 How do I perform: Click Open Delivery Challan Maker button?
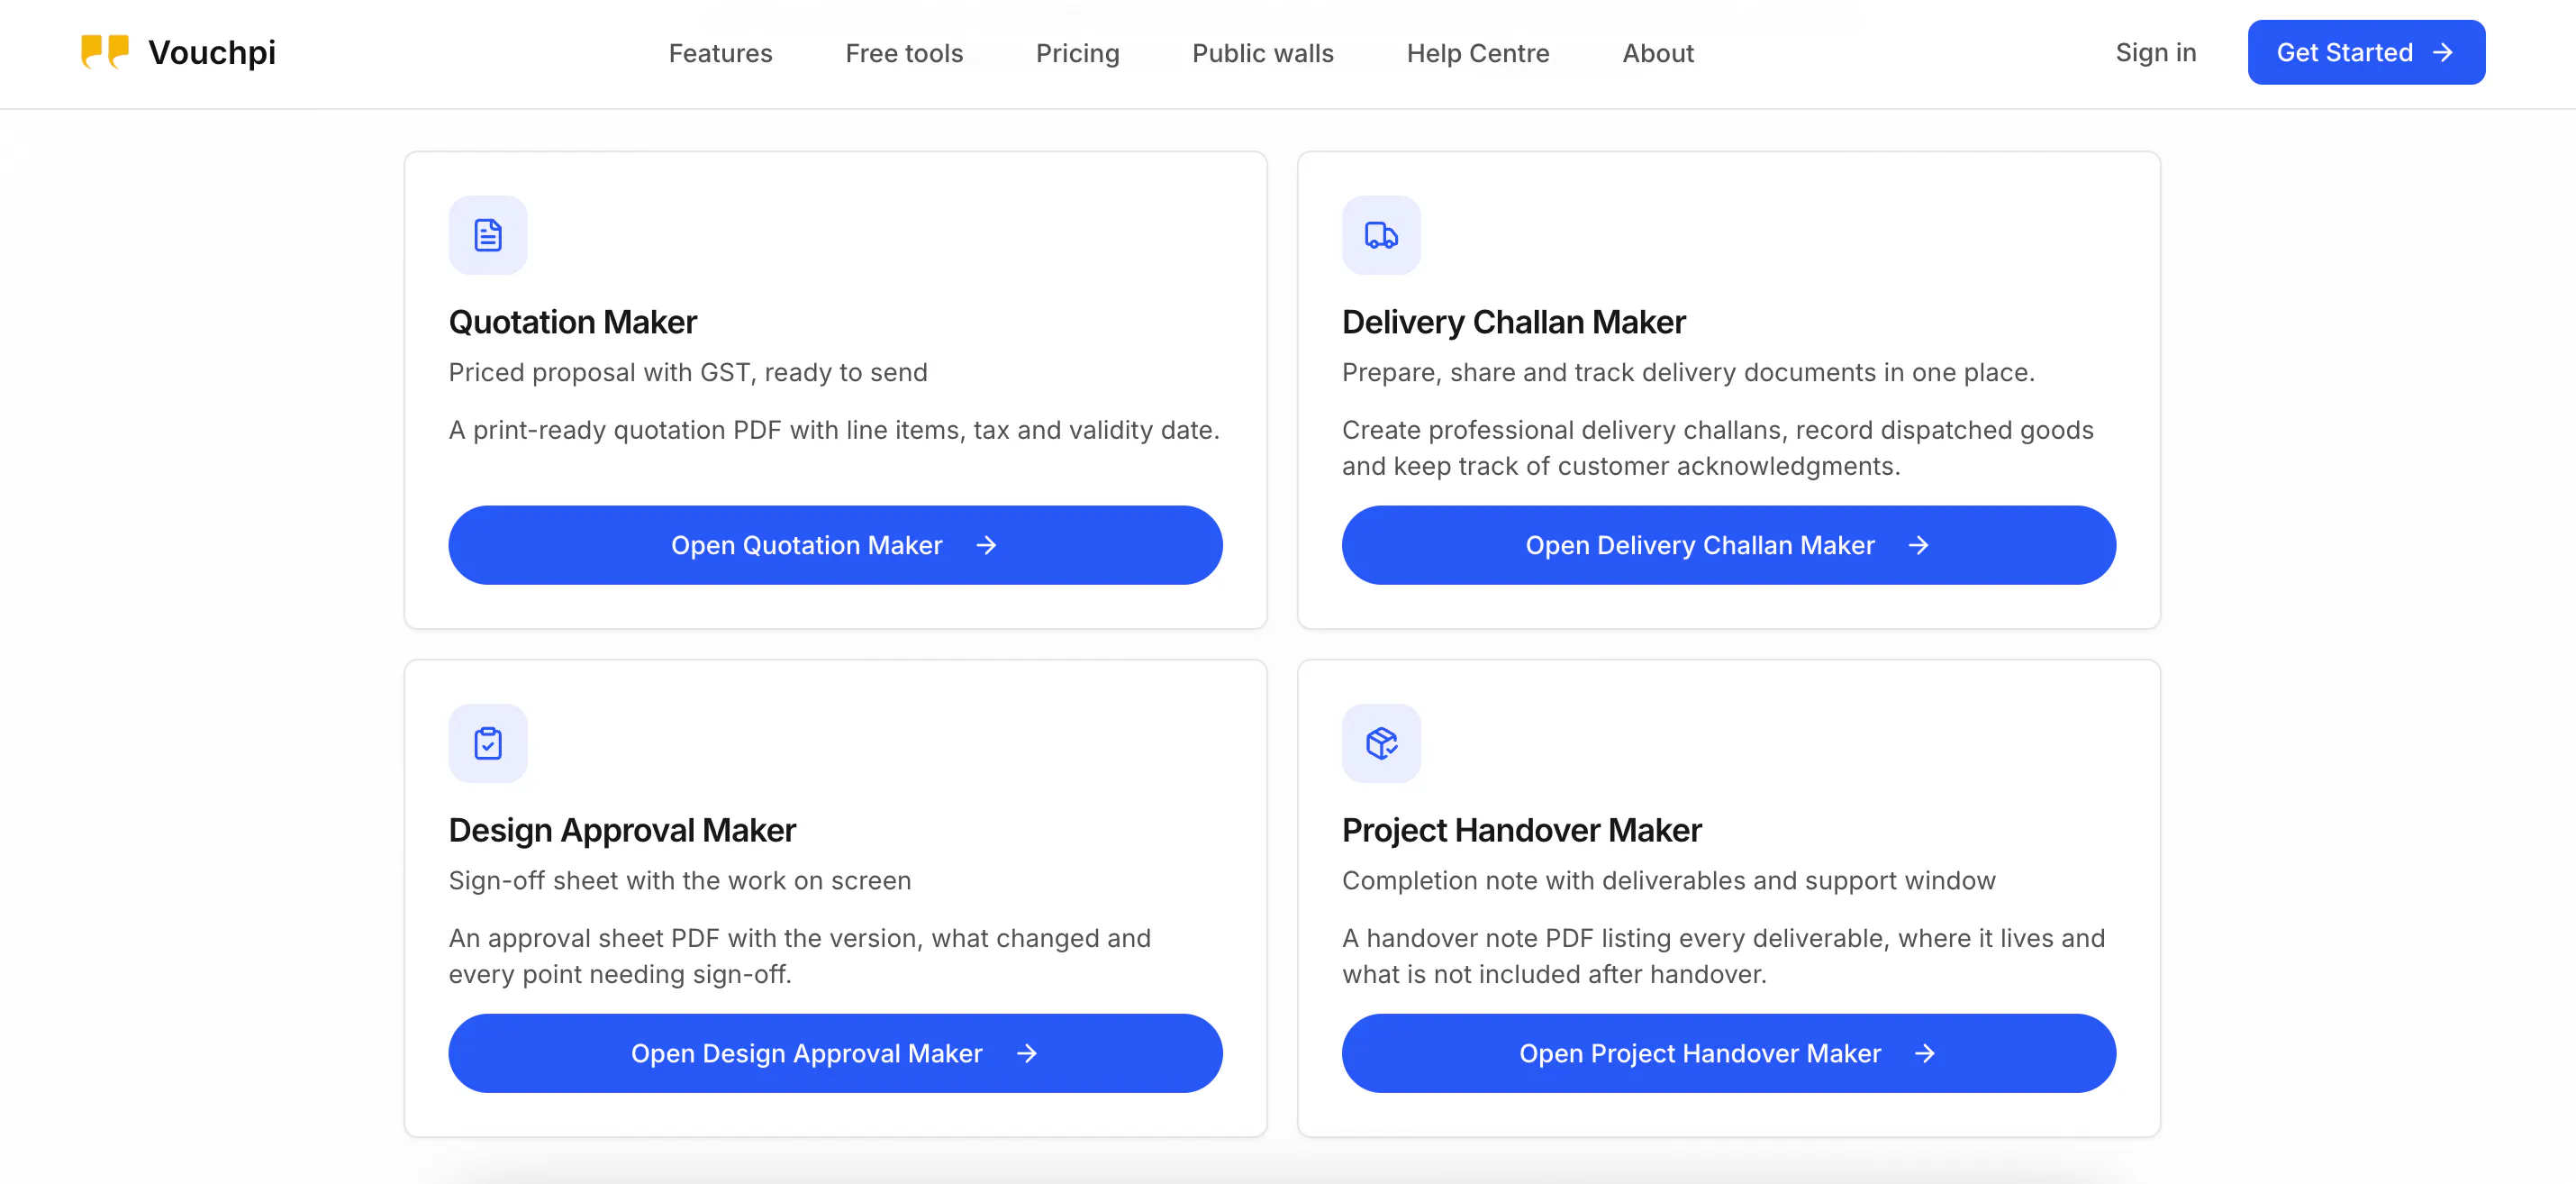click(x=1728, y=545)
